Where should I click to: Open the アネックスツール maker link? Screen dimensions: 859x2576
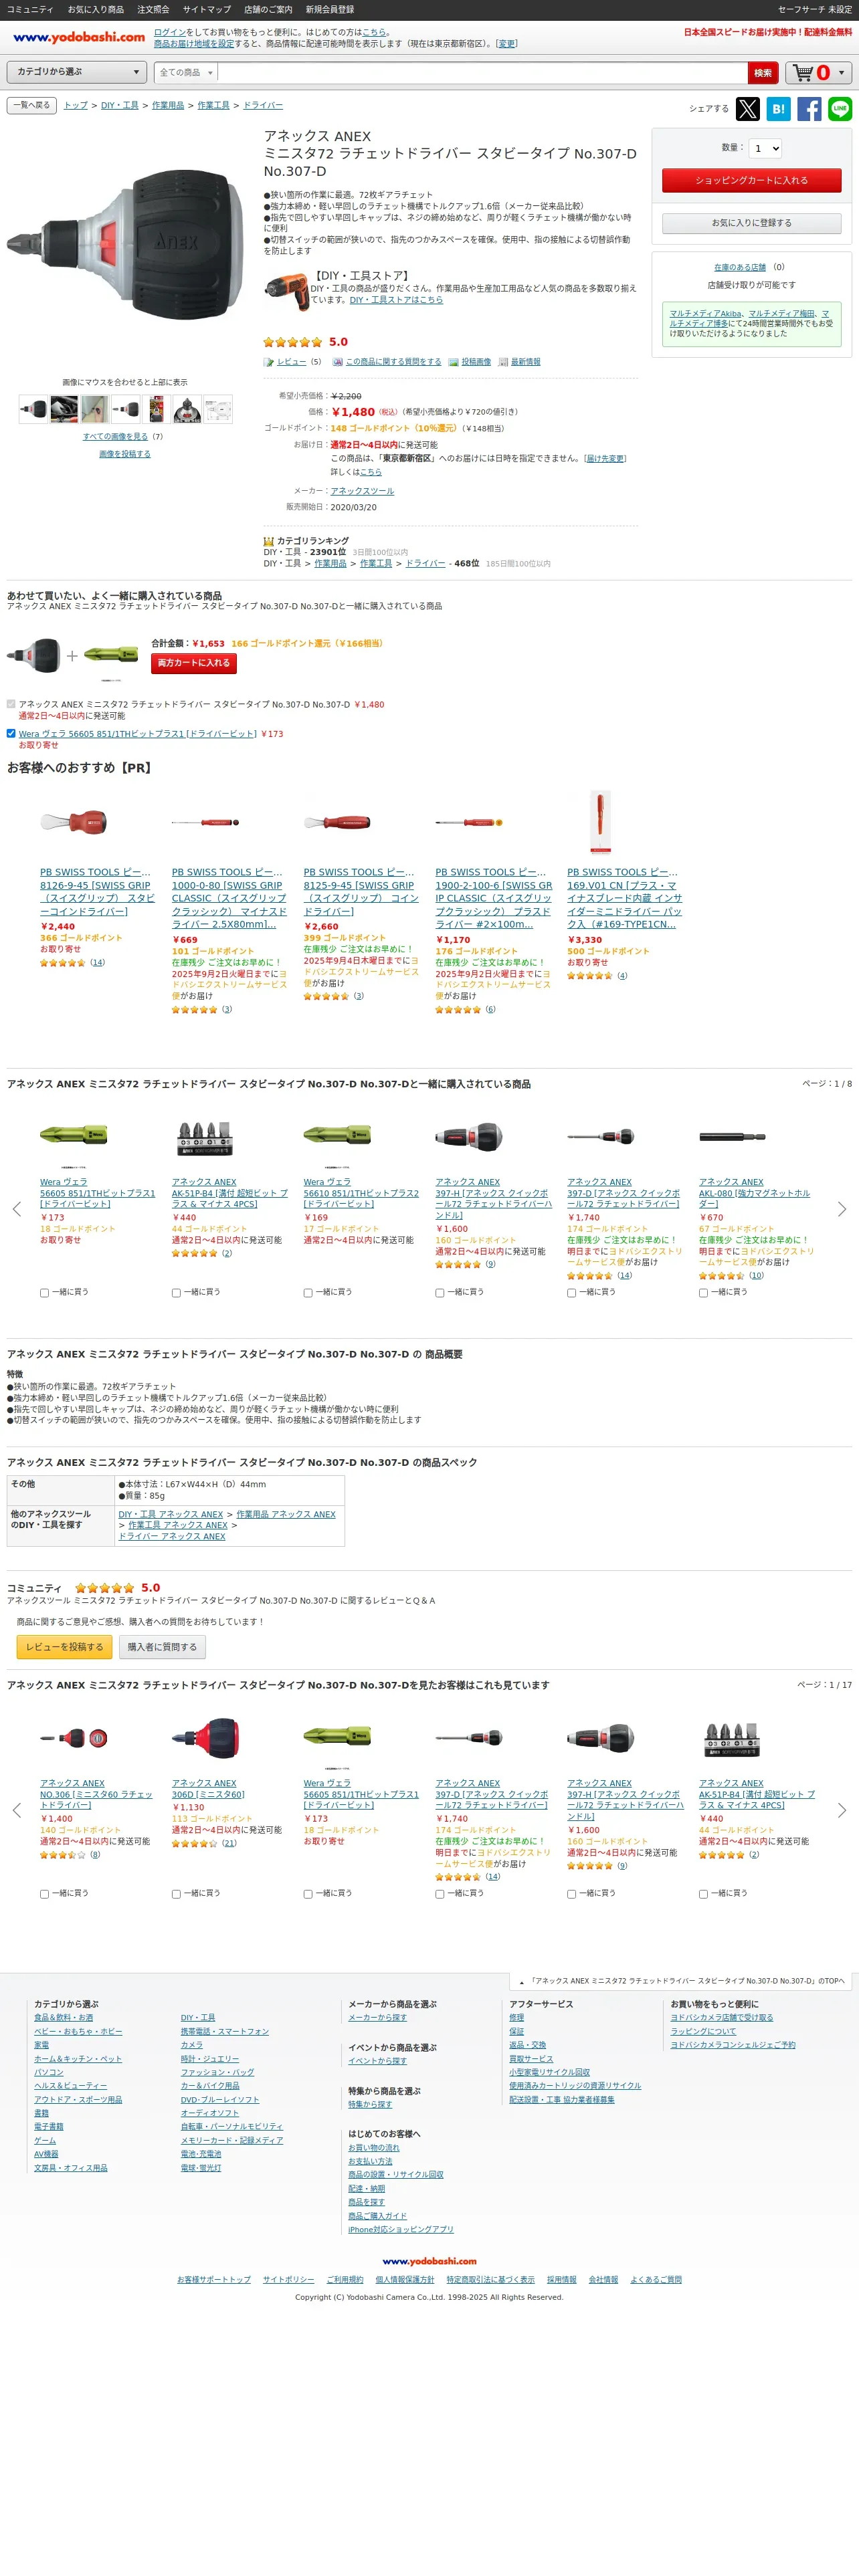coord(362,491)
